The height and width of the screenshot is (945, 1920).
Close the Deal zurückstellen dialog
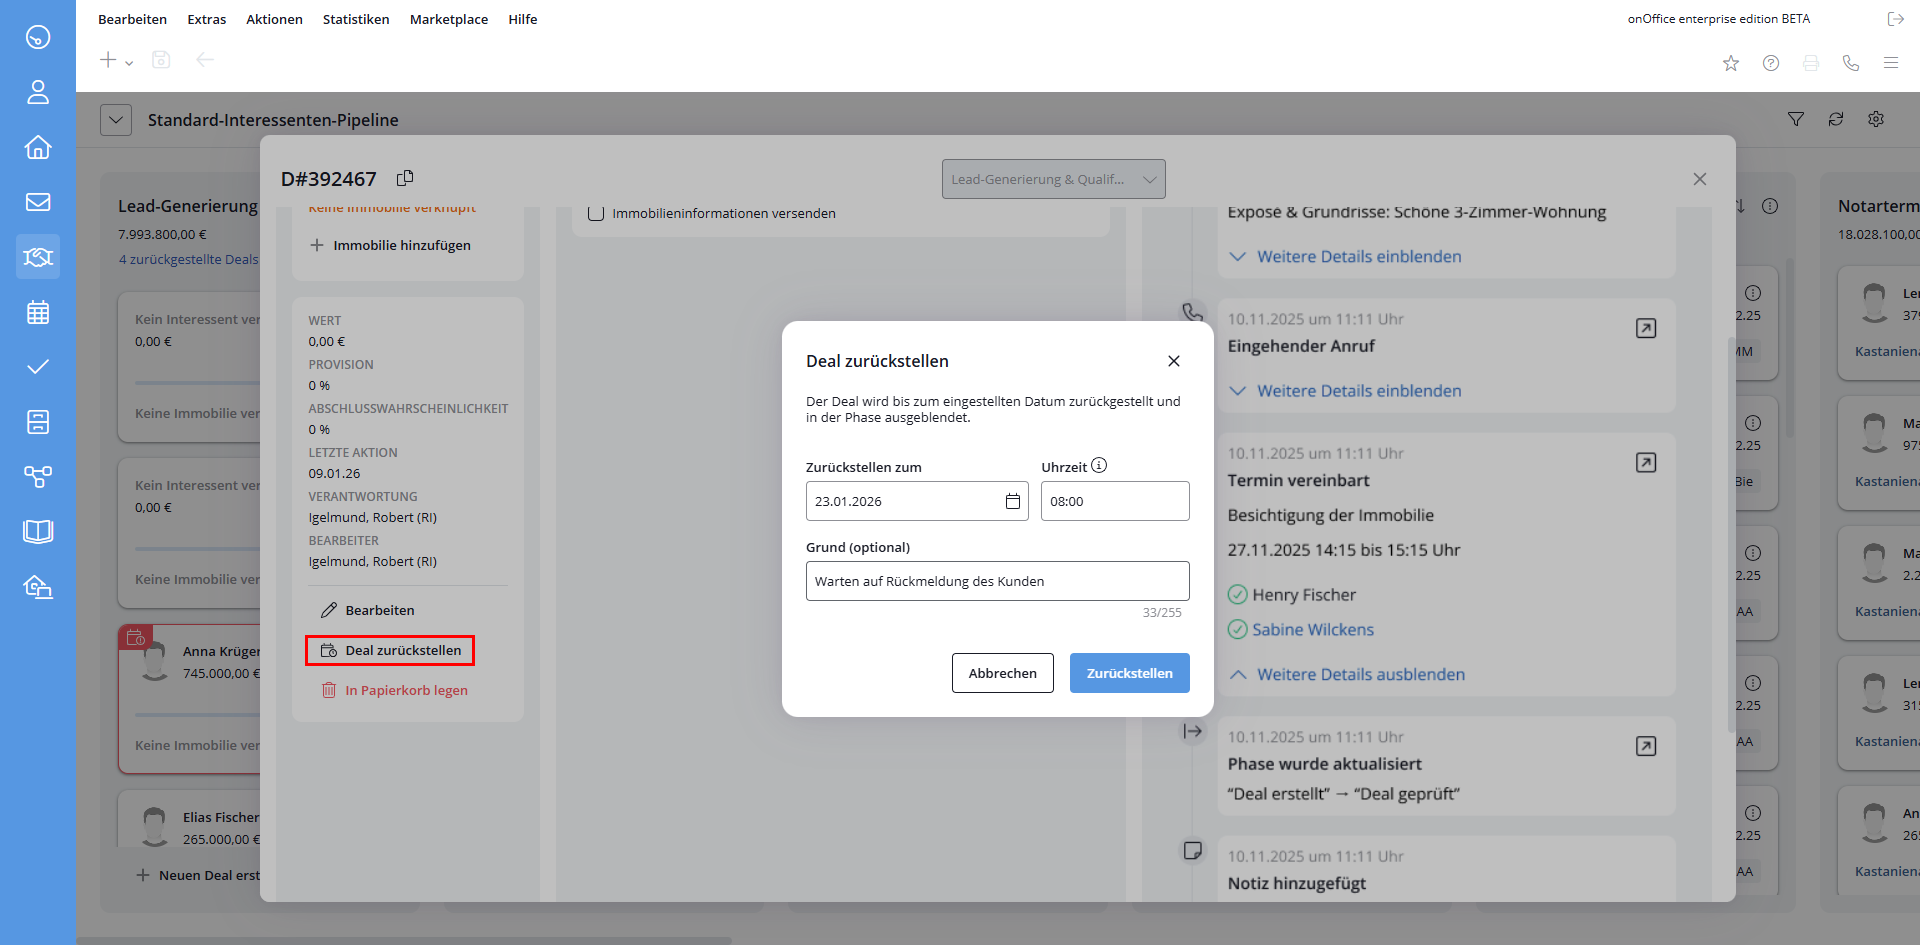tap(1174, 361)
